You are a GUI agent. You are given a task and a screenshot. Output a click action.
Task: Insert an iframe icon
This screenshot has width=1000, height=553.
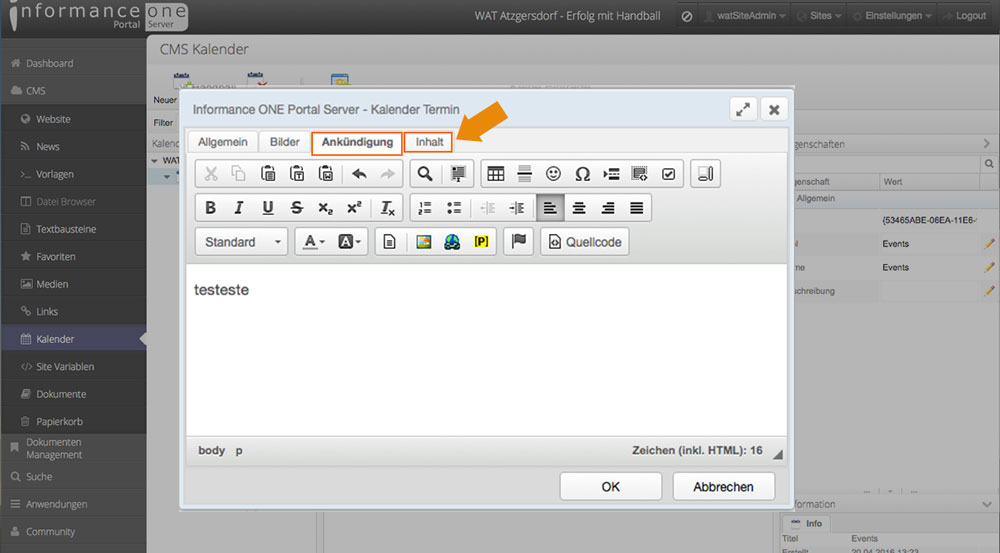click(639, 173)
